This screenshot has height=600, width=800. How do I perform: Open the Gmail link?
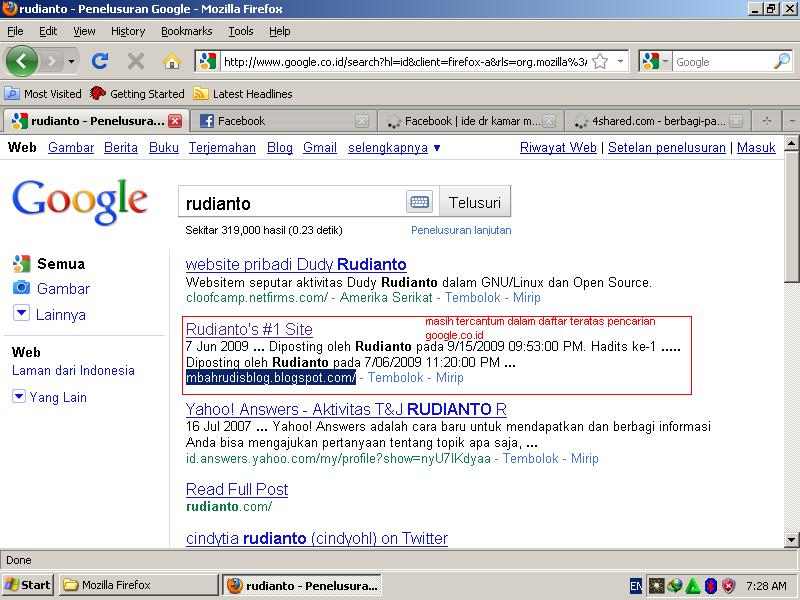click(x=320, y=147)
